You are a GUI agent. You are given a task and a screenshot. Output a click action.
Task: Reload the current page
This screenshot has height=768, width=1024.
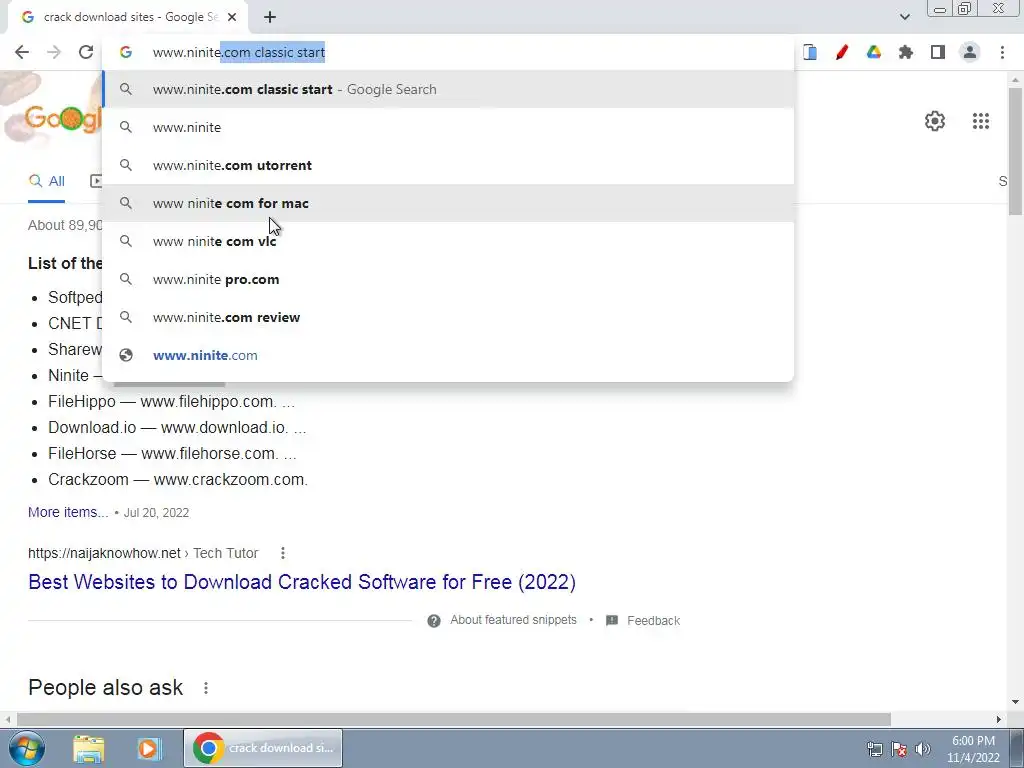(x=86, y=52)
